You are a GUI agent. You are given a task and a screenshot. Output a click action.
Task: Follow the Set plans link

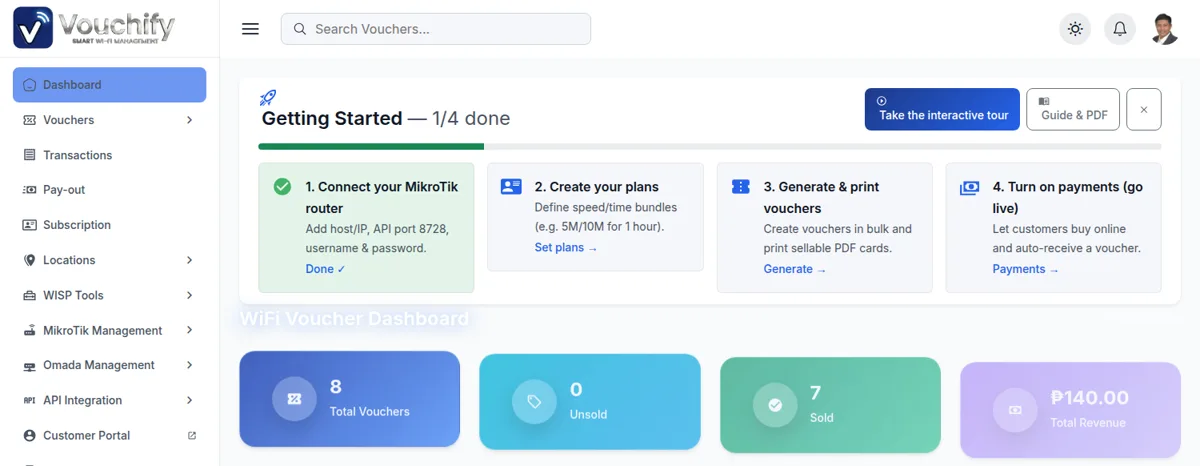(566, 248)
